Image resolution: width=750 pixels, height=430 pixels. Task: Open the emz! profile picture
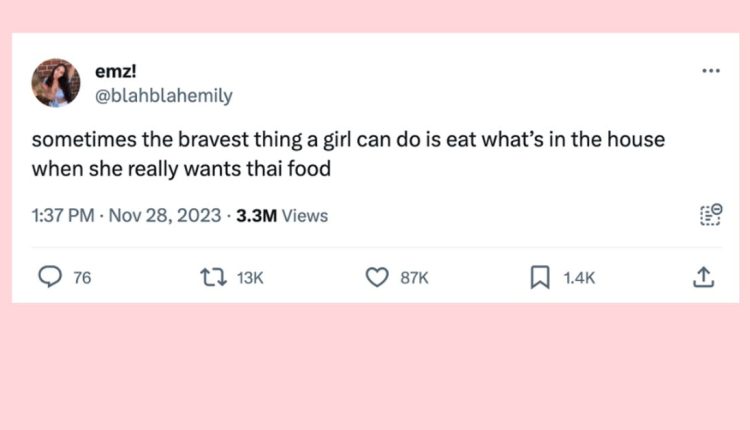point(56,83)
